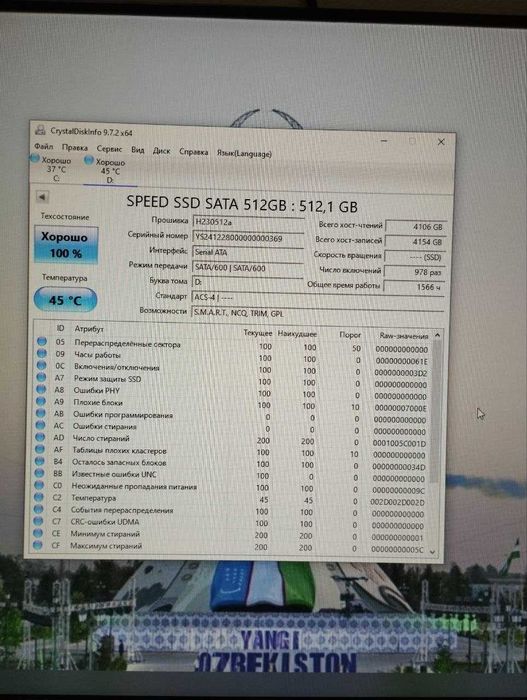Open the Диск menu

pyautogui.click(x=161, y=151)
